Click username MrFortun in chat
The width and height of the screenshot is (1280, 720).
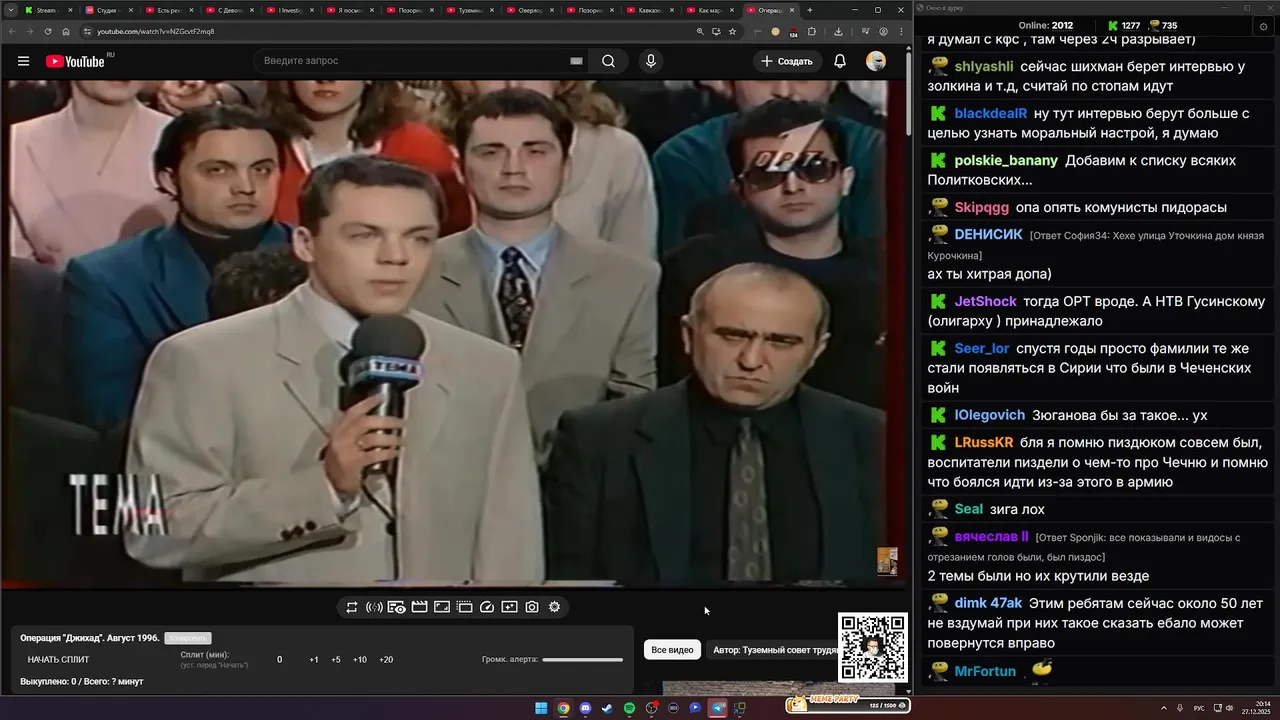point(985,672)
